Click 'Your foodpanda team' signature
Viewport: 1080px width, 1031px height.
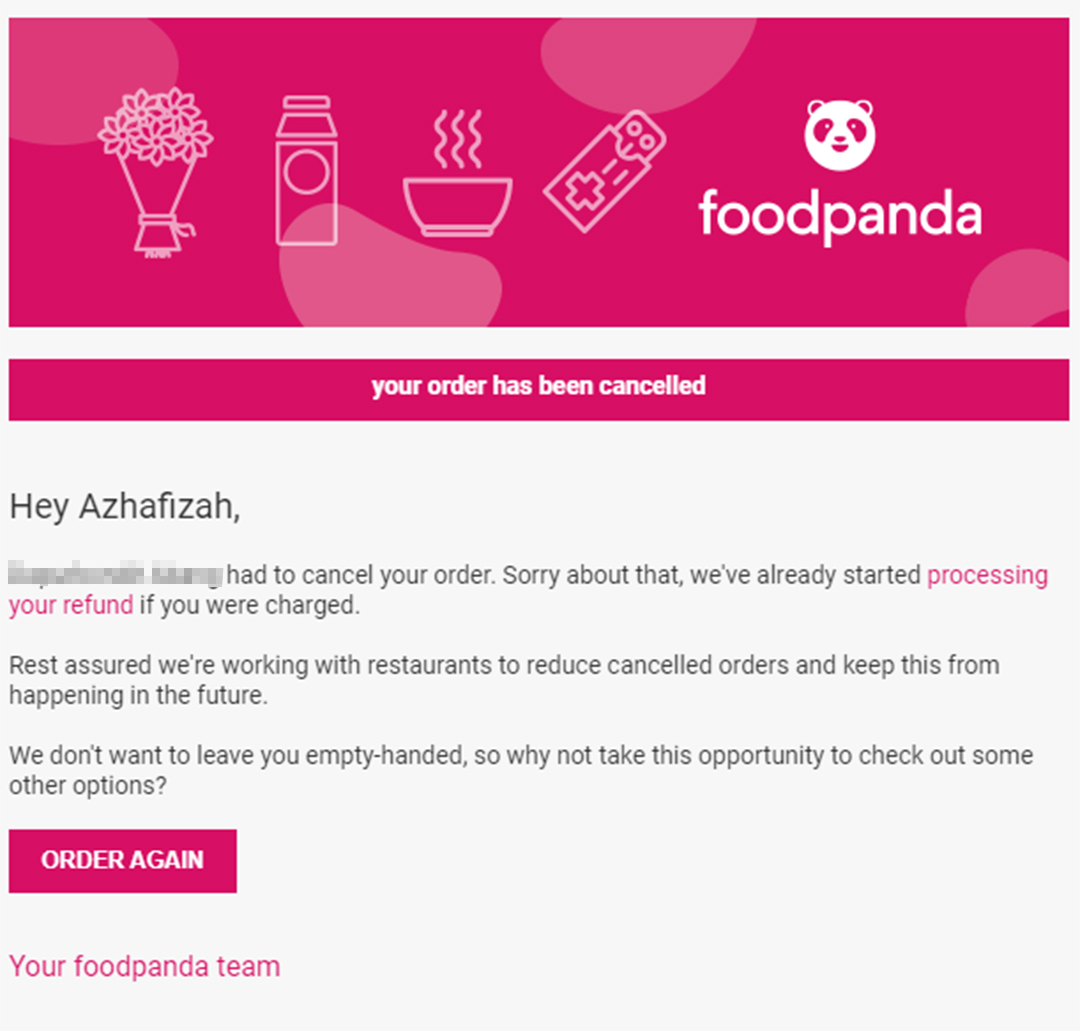[145, 966]
